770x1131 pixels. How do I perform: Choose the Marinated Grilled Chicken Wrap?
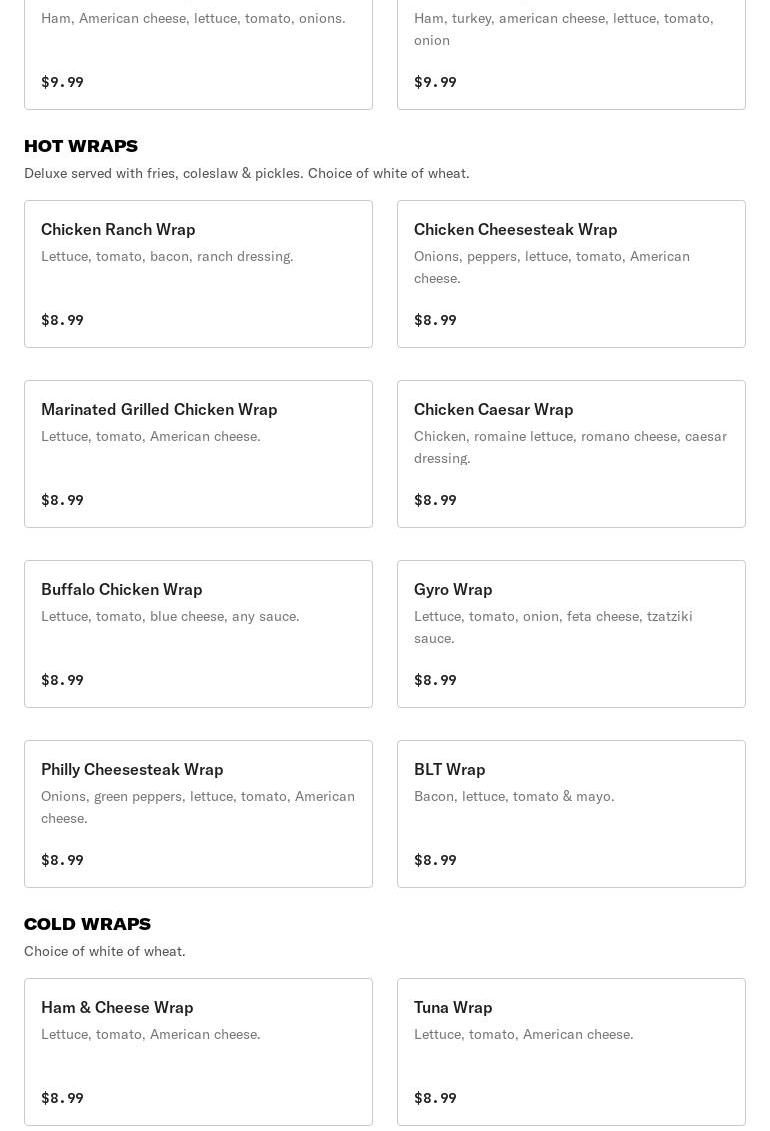[198, 453]
